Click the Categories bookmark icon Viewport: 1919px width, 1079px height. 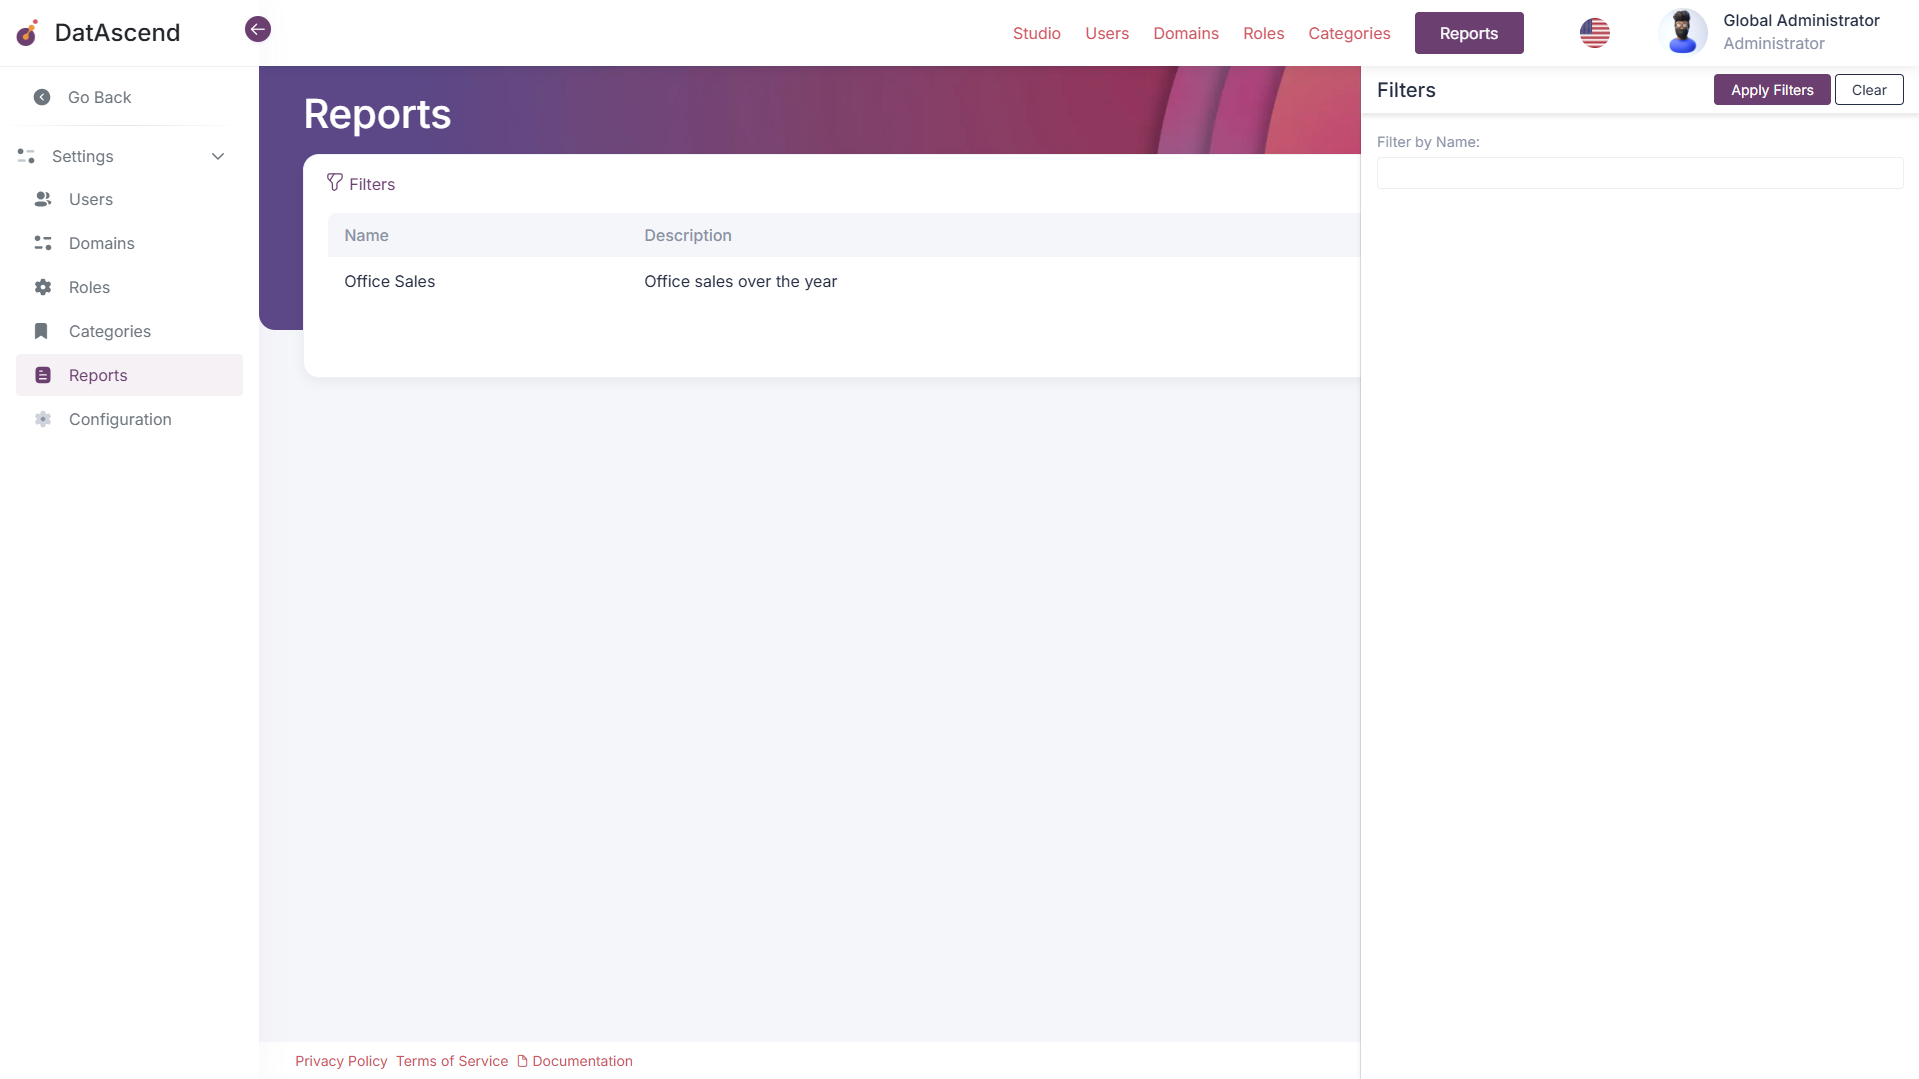pyautogui.click(x=43, y=331)
